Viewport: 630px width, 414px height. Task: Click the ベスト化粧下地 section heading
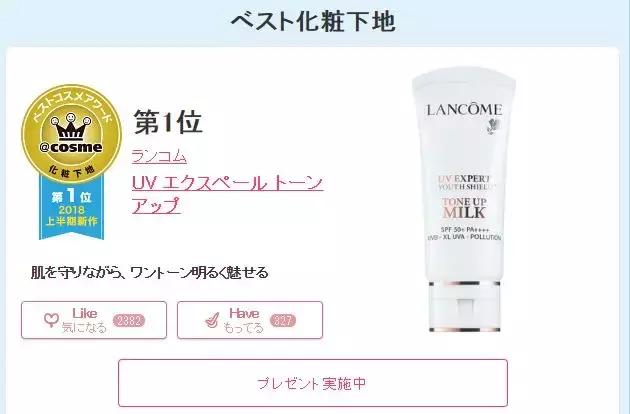tap(313, 21)
